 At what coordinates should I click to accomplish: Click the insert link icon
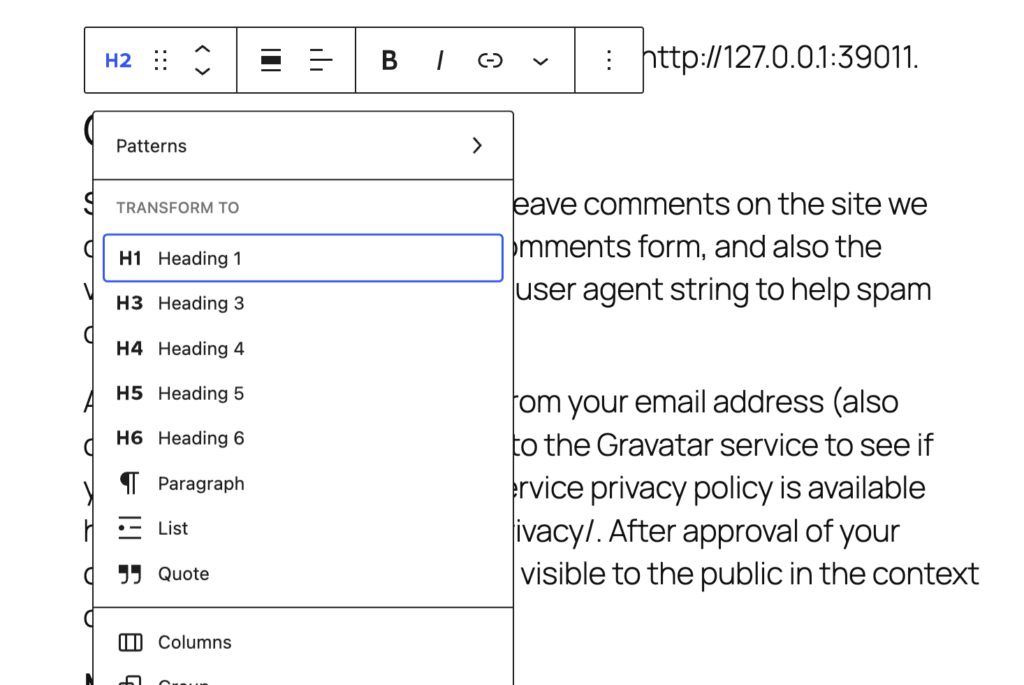click(x=490, y=61)
